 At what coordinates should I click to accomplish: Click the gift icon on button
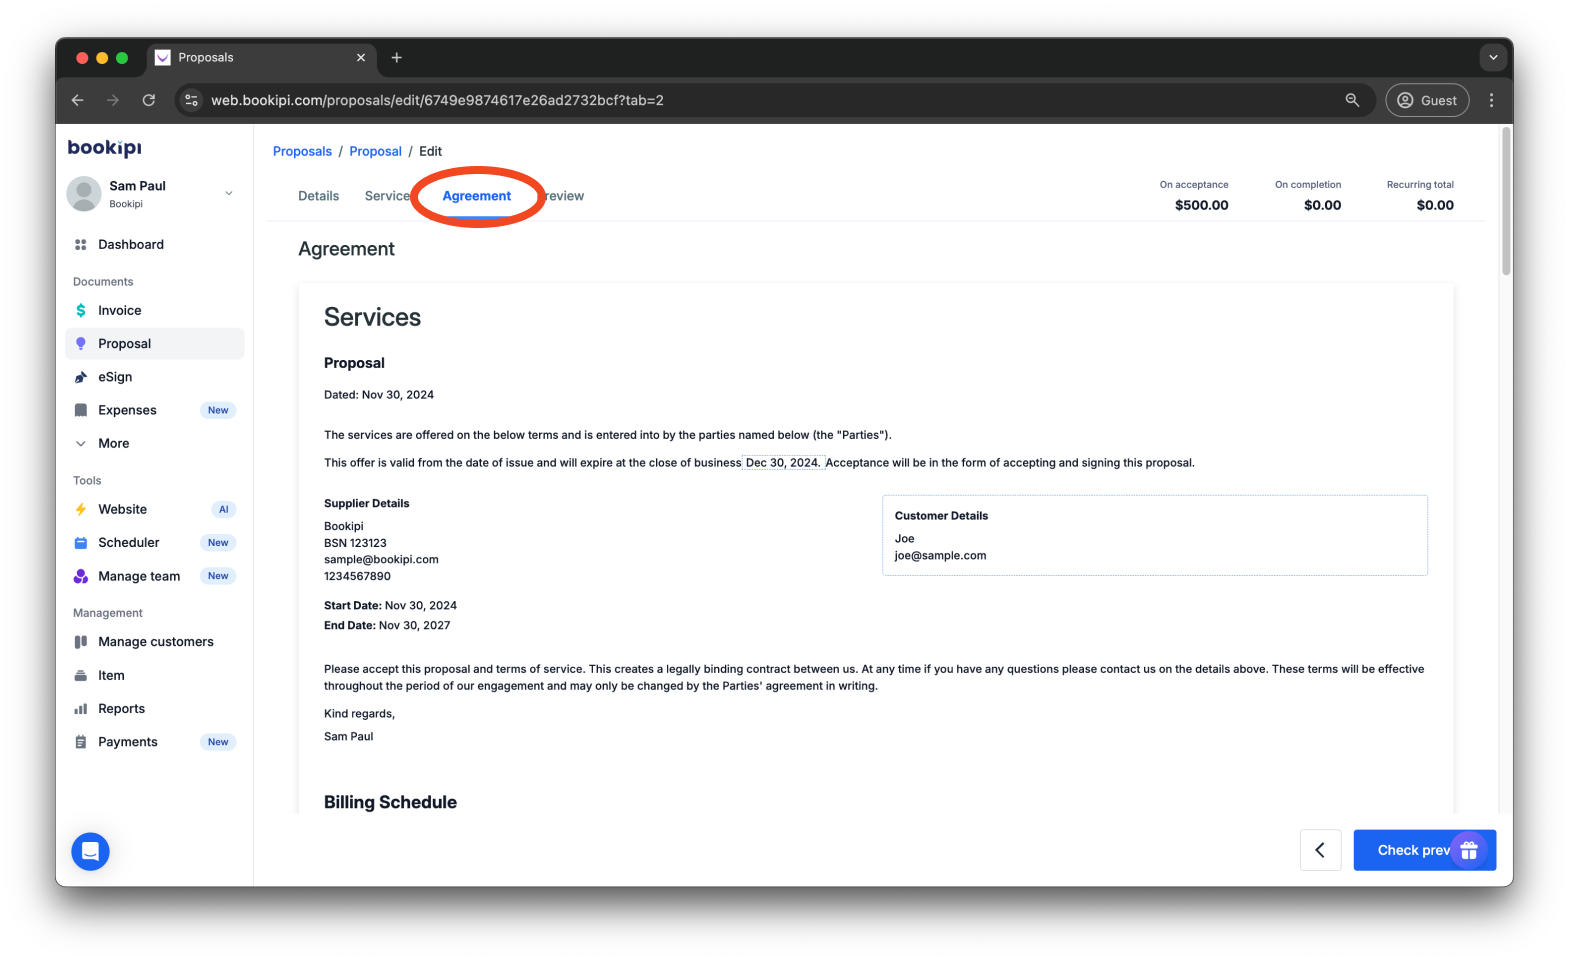[x=1469, y=850]
